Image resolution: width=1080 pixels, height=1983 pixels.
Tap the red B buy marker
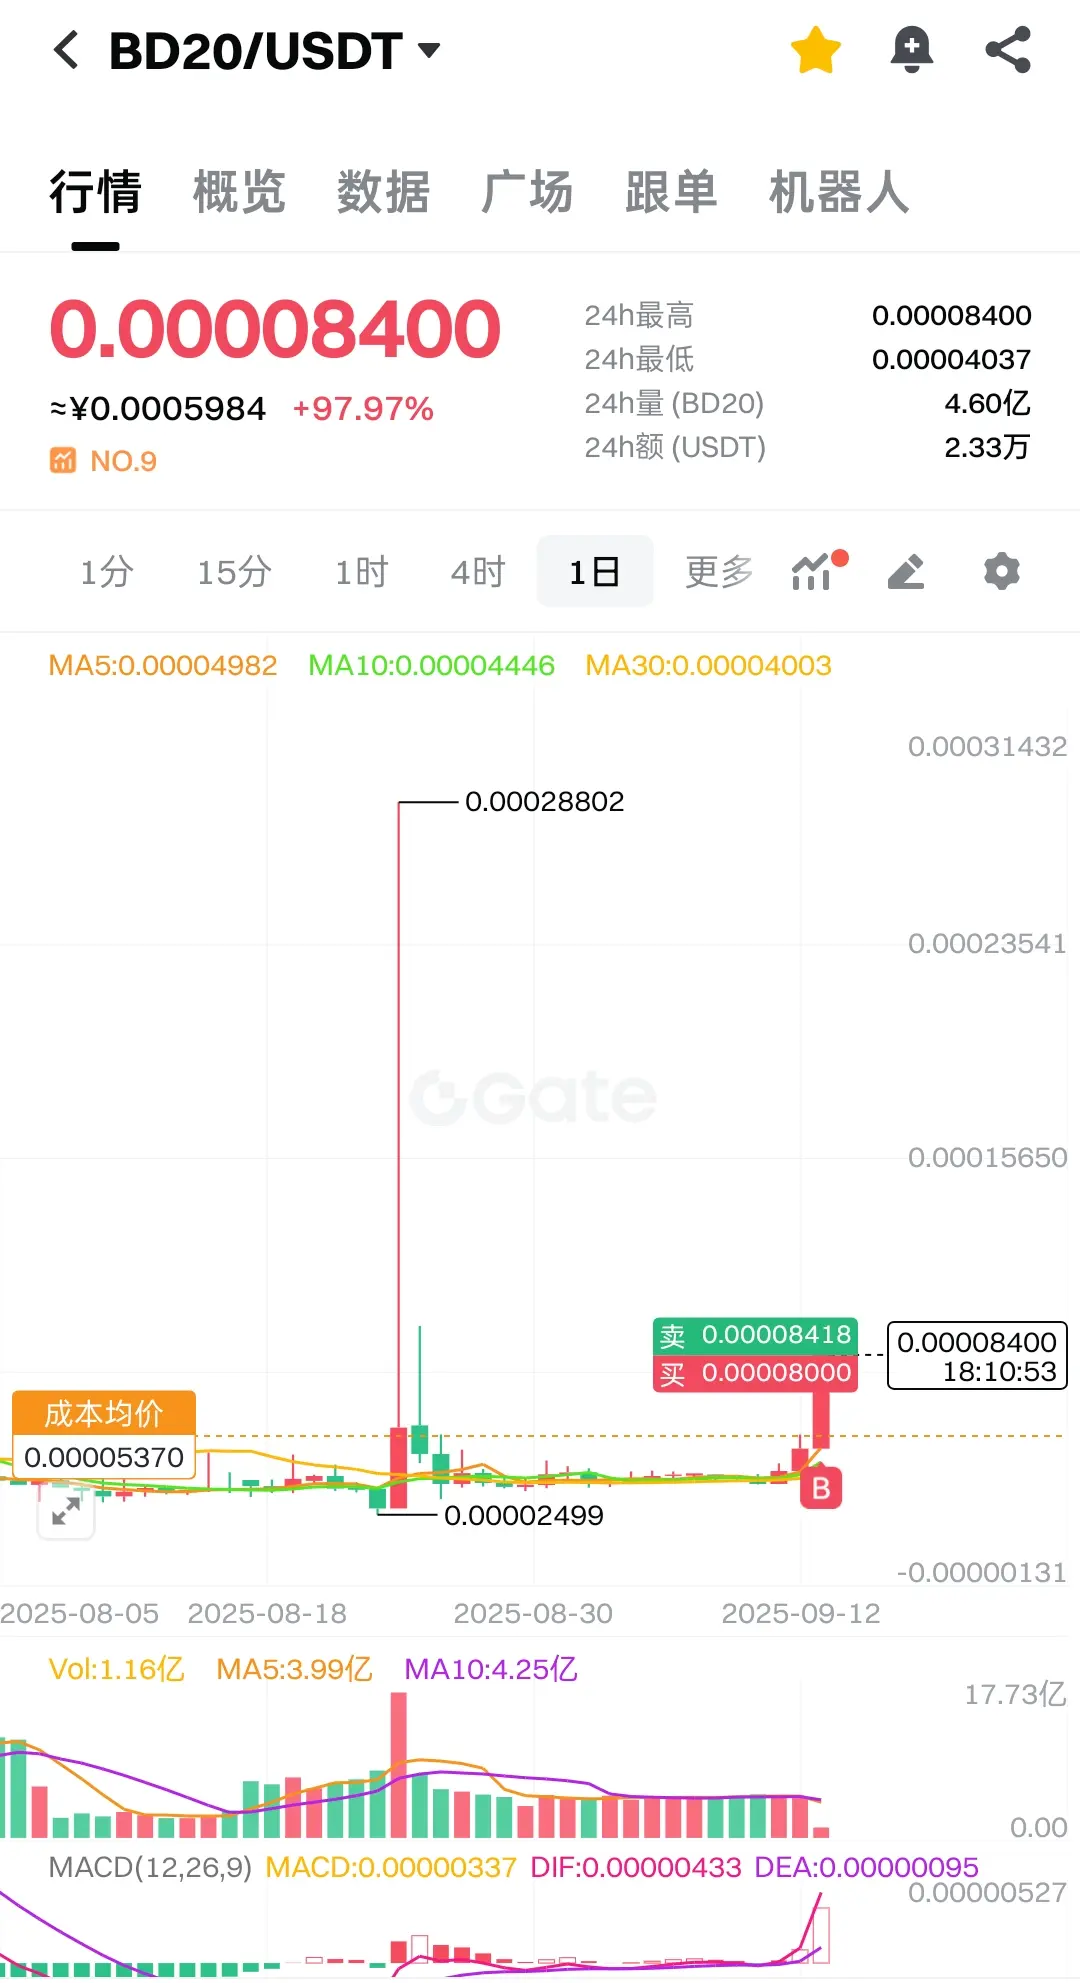coord(821,1488)
